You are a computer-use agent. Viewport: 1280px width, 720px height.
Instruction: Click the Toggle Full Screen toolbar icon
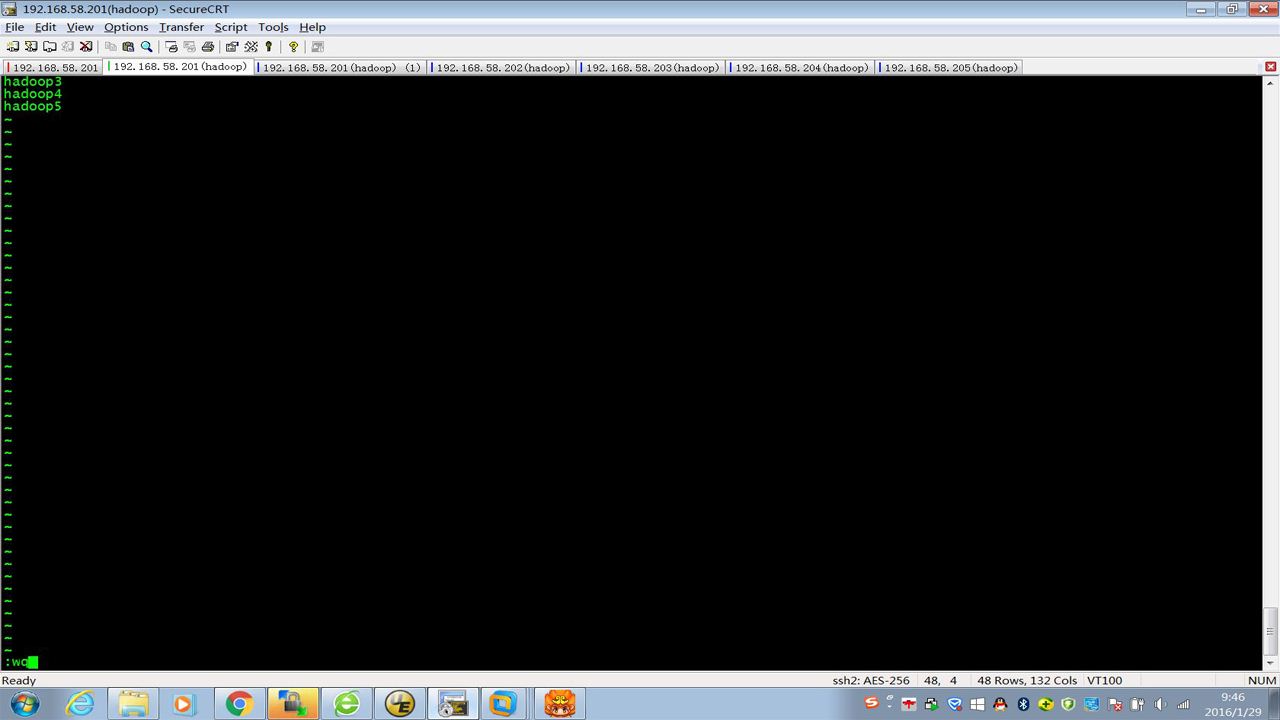point(318,47)
